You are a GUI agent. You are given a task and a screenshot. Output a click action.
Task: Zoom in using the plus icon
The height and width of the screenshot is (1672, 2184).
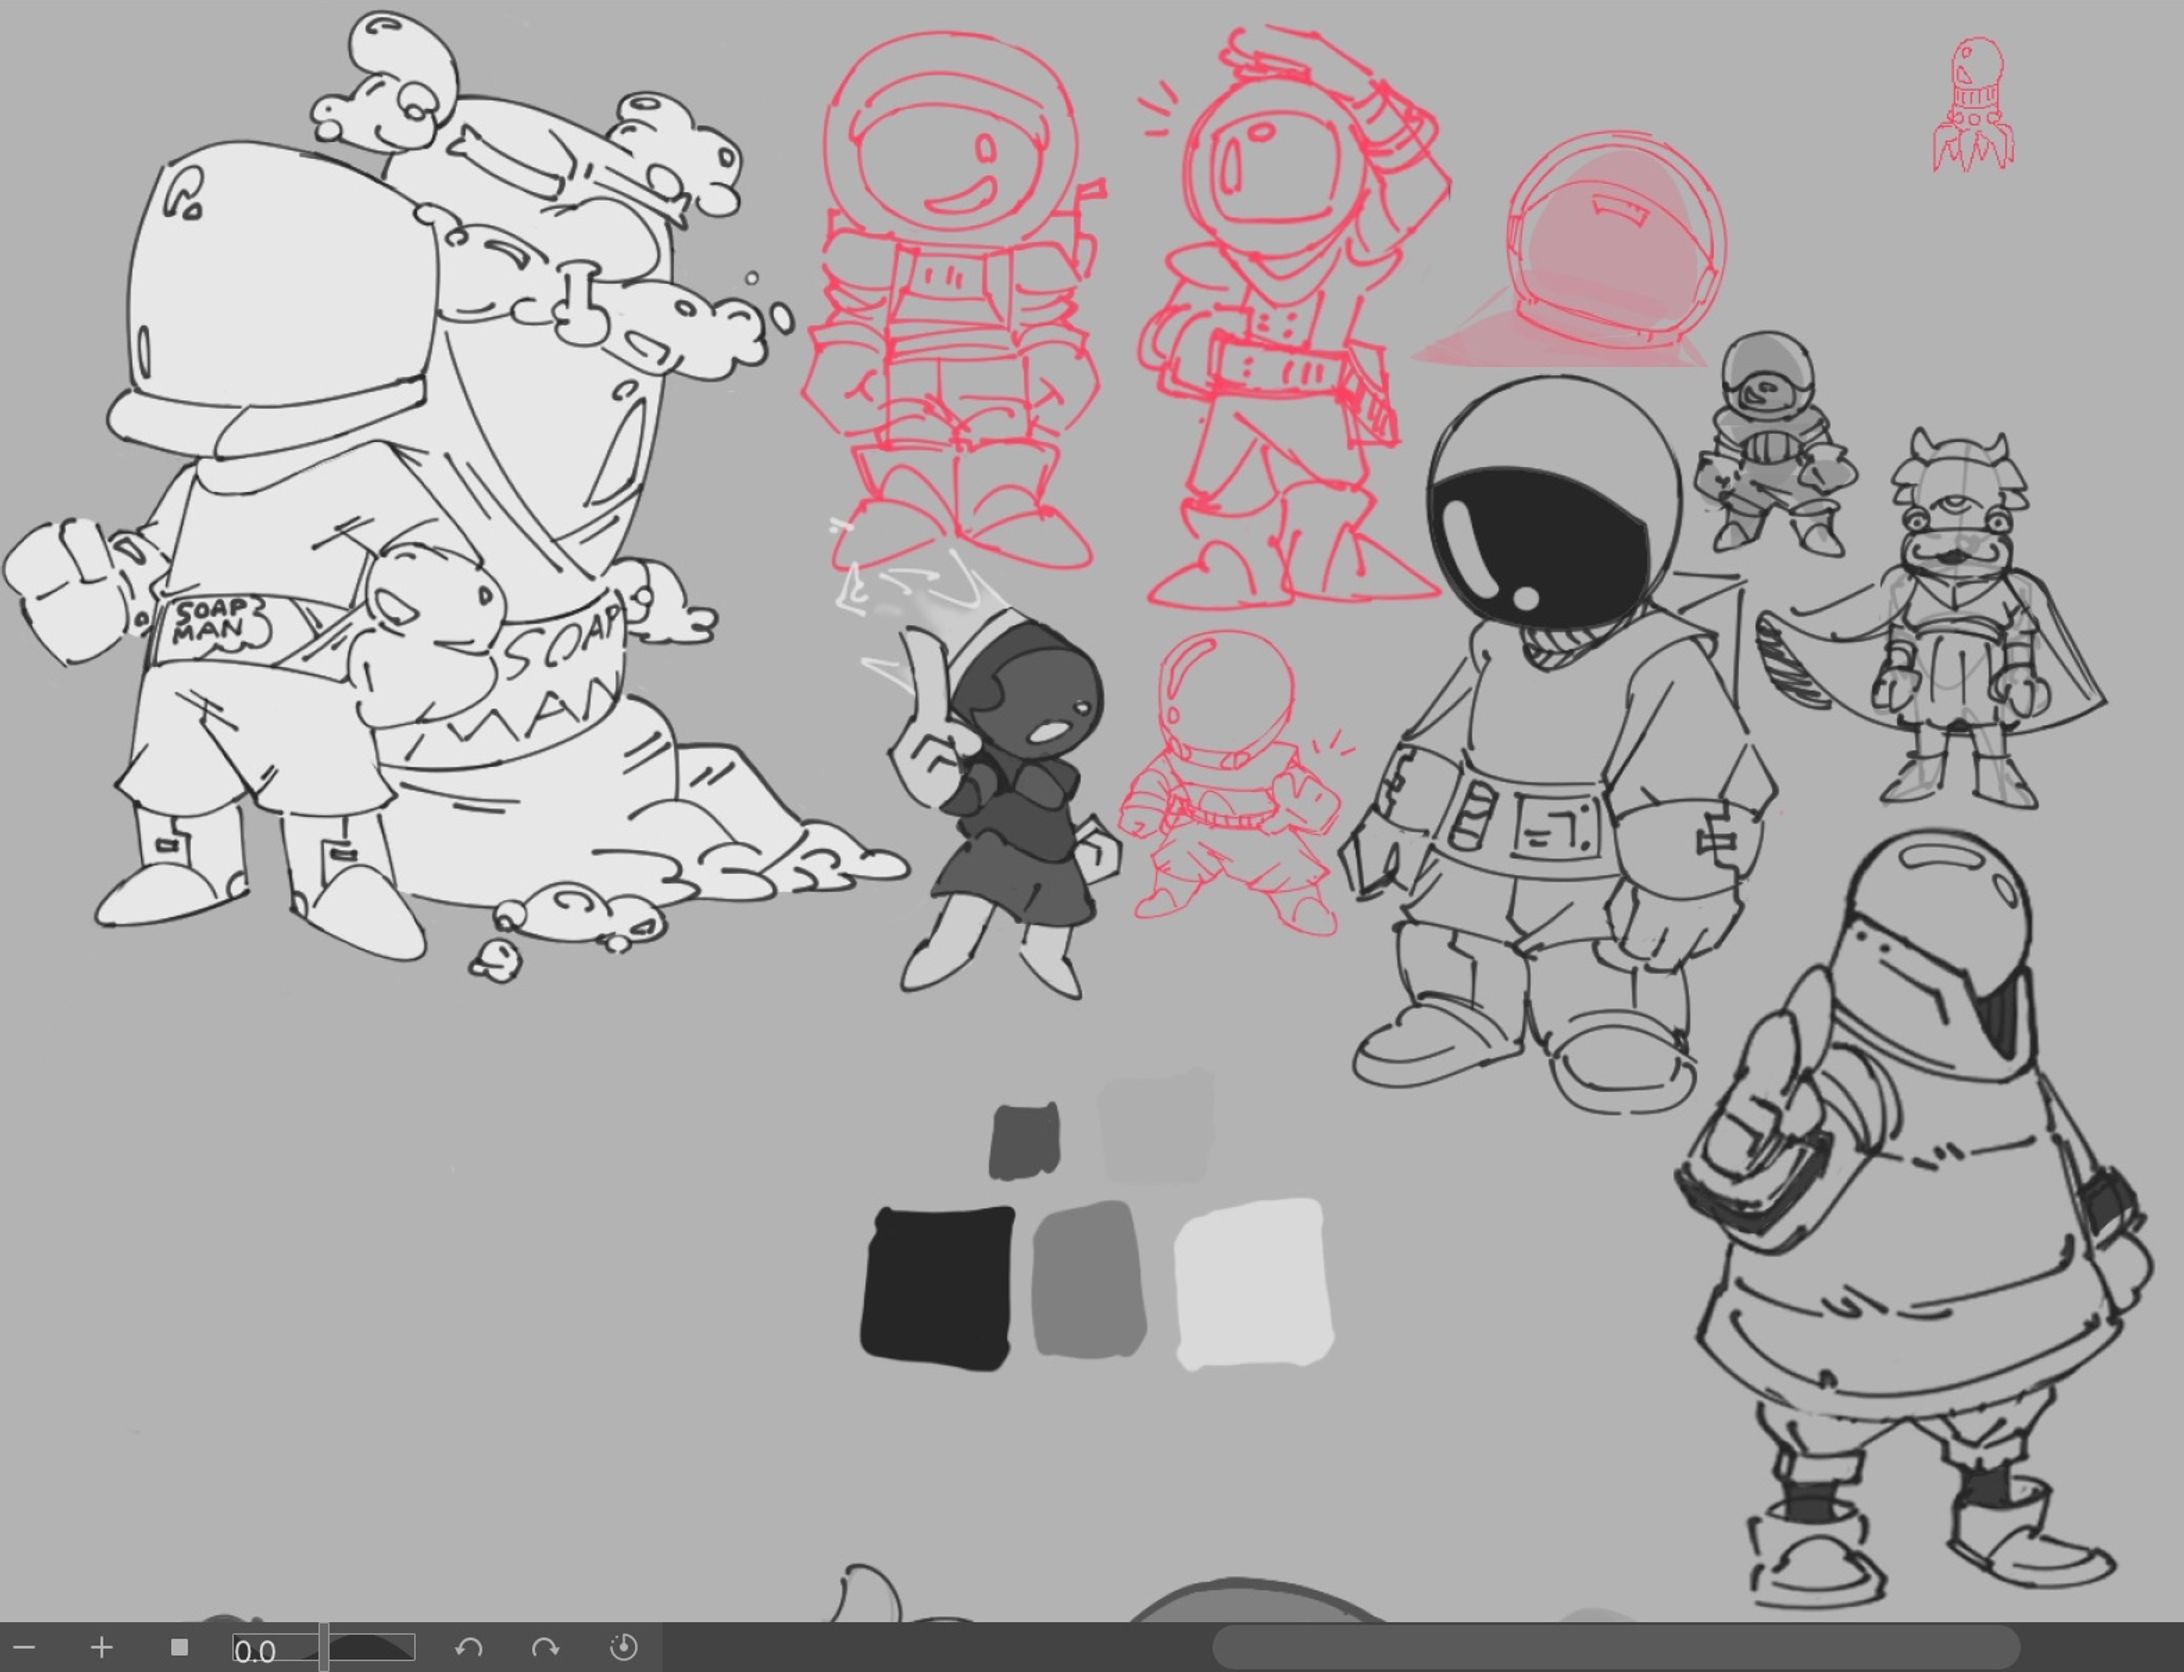[x=101, y=1647]
